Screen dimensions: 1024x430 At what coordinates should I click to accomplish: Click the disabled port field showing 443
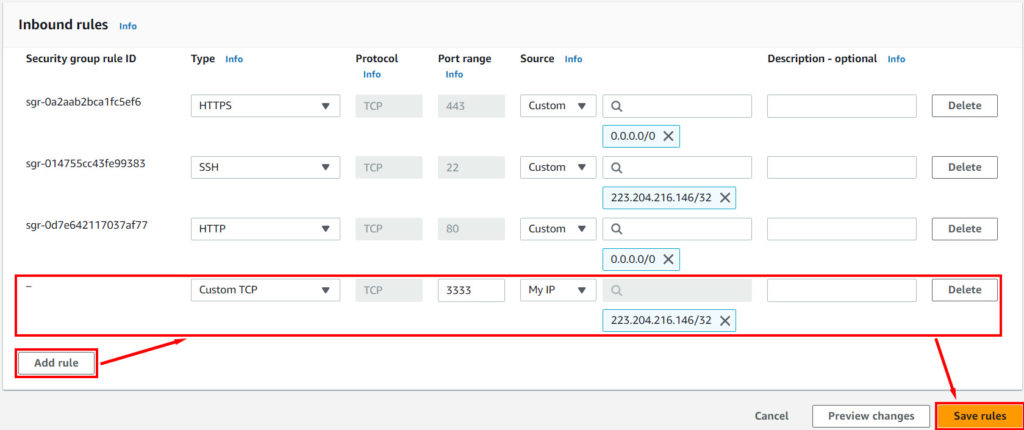[471, 106]
